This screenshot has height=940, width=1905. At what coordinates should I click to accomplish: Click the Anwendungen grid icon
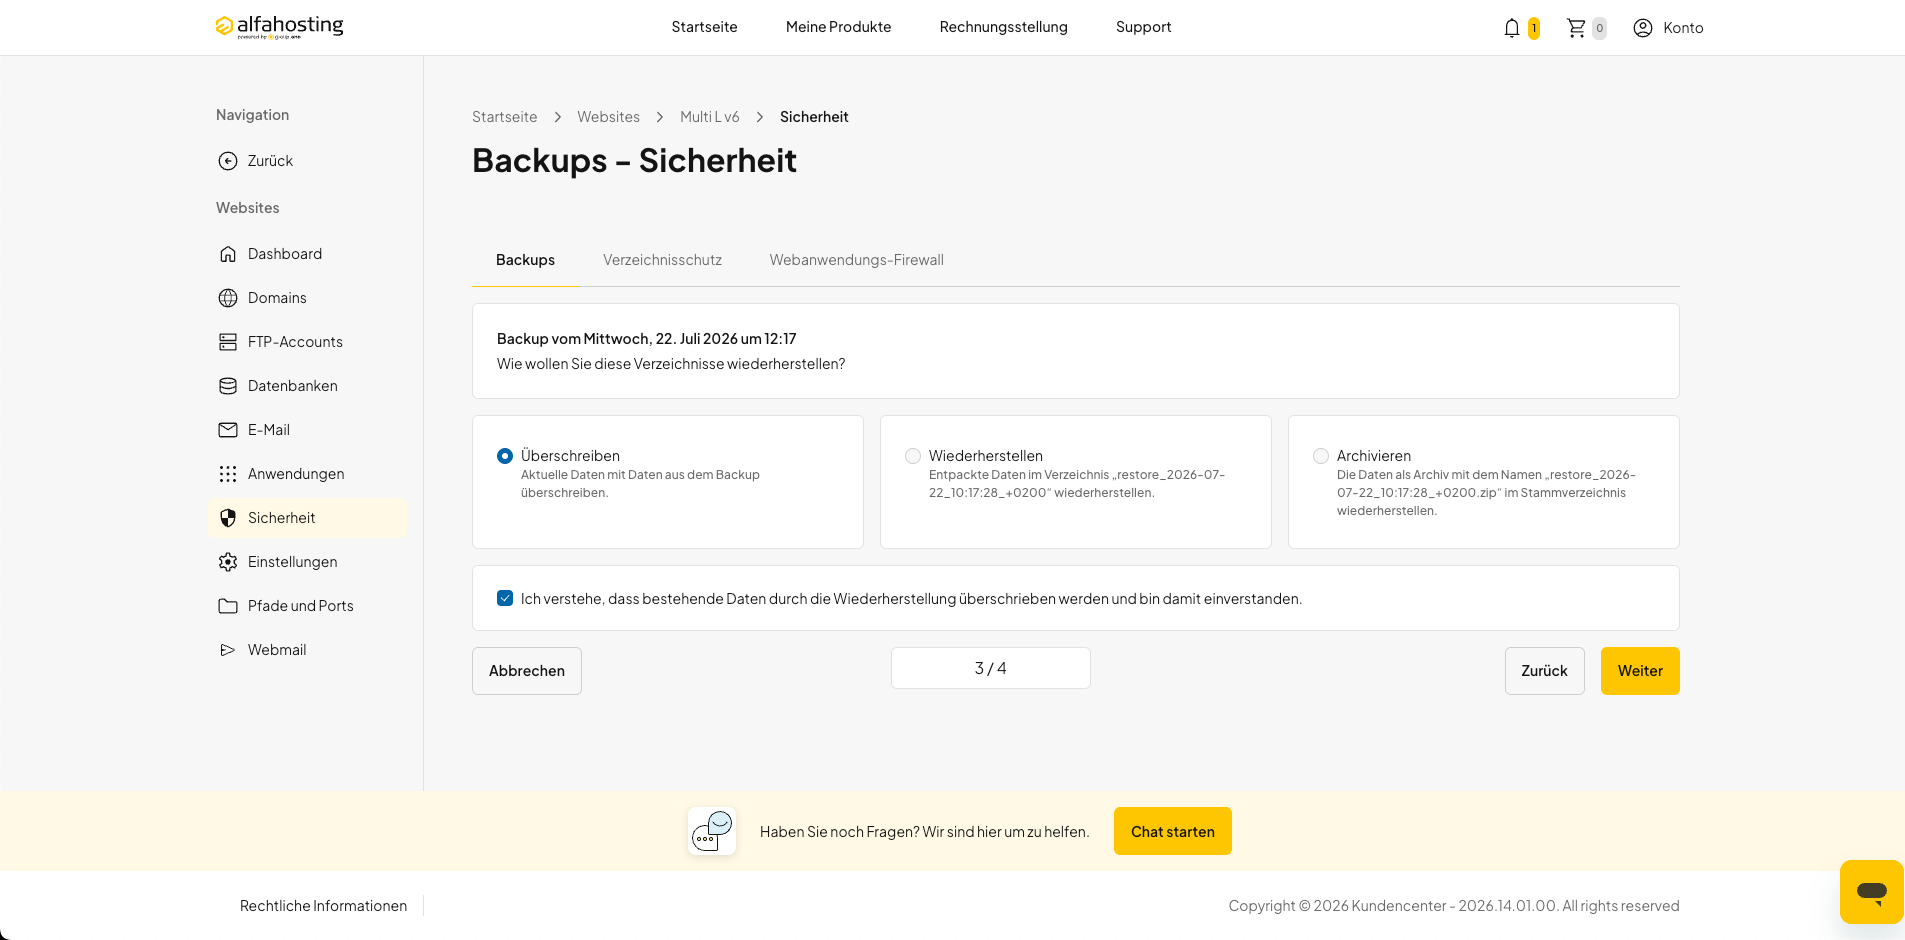point(228,474)
